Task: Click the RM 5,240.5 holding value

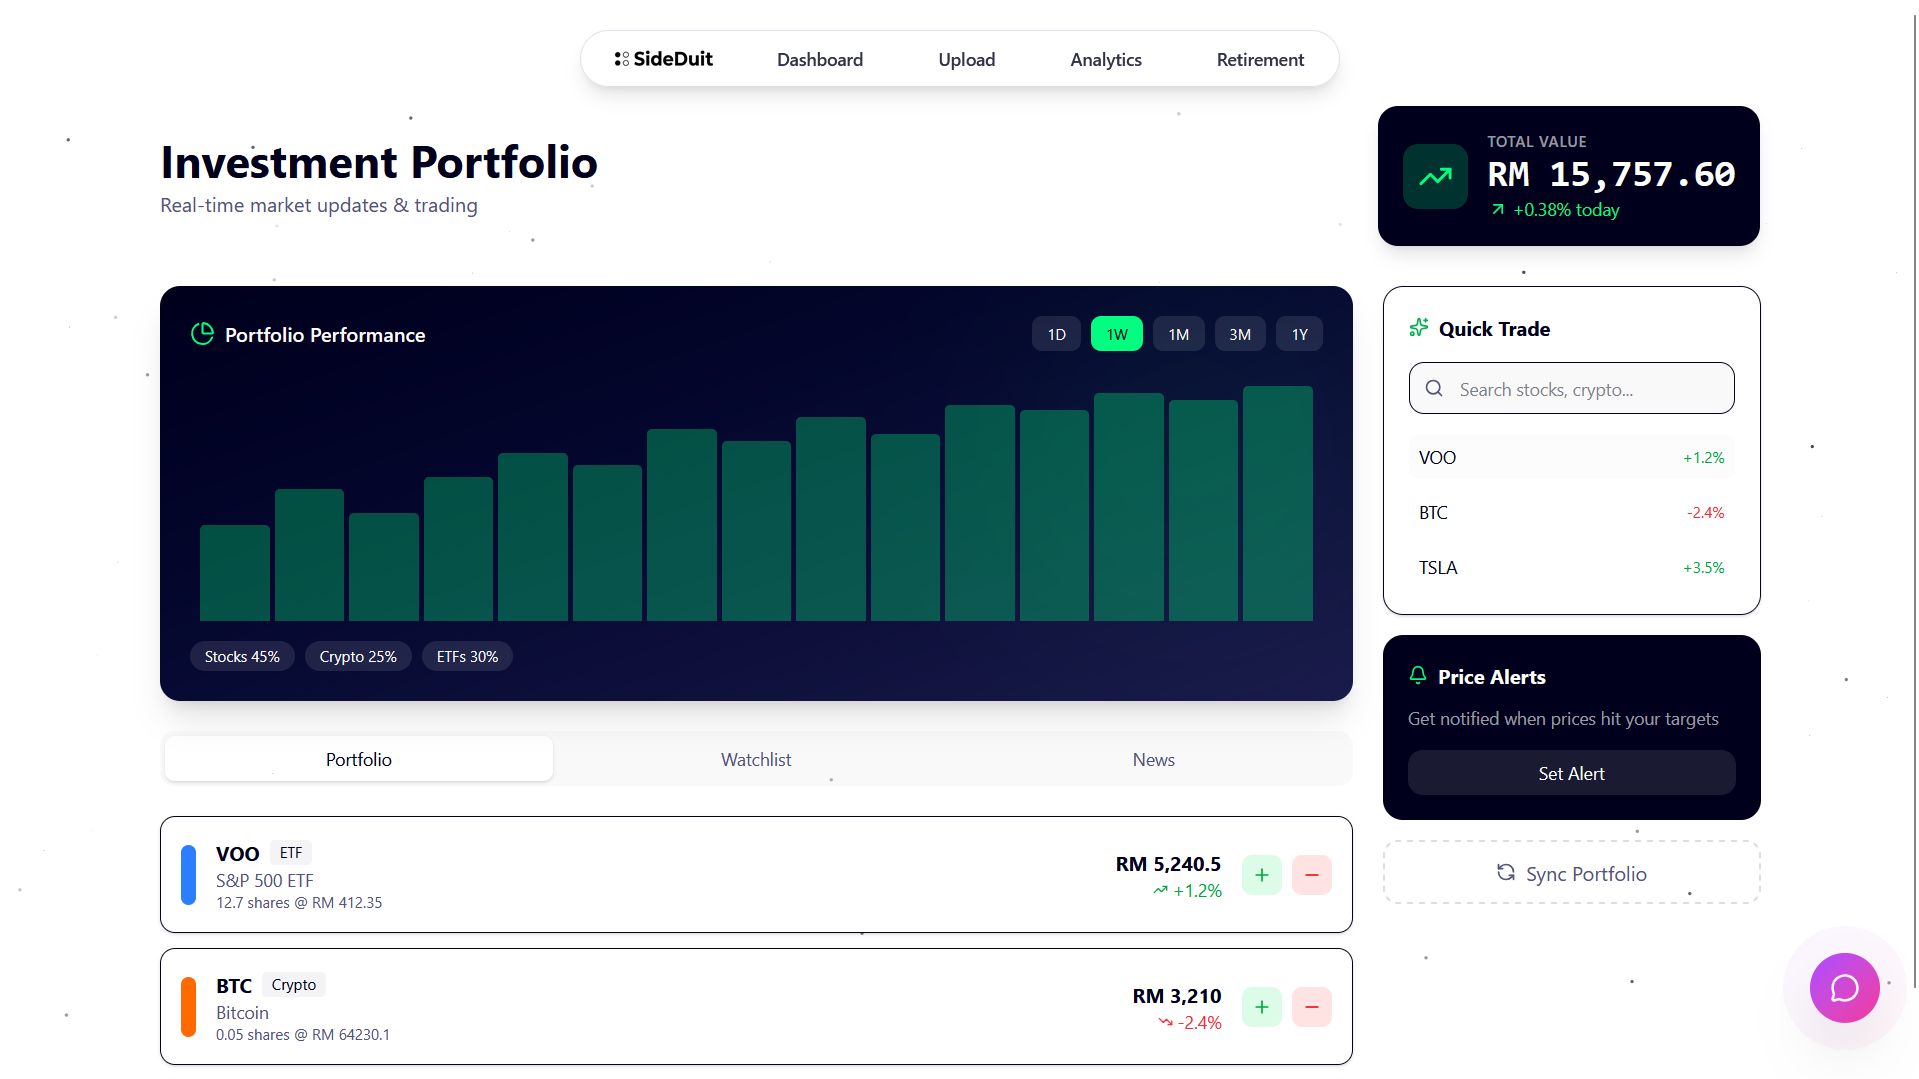Action: pyautogui.click(x=1168, y=864)
